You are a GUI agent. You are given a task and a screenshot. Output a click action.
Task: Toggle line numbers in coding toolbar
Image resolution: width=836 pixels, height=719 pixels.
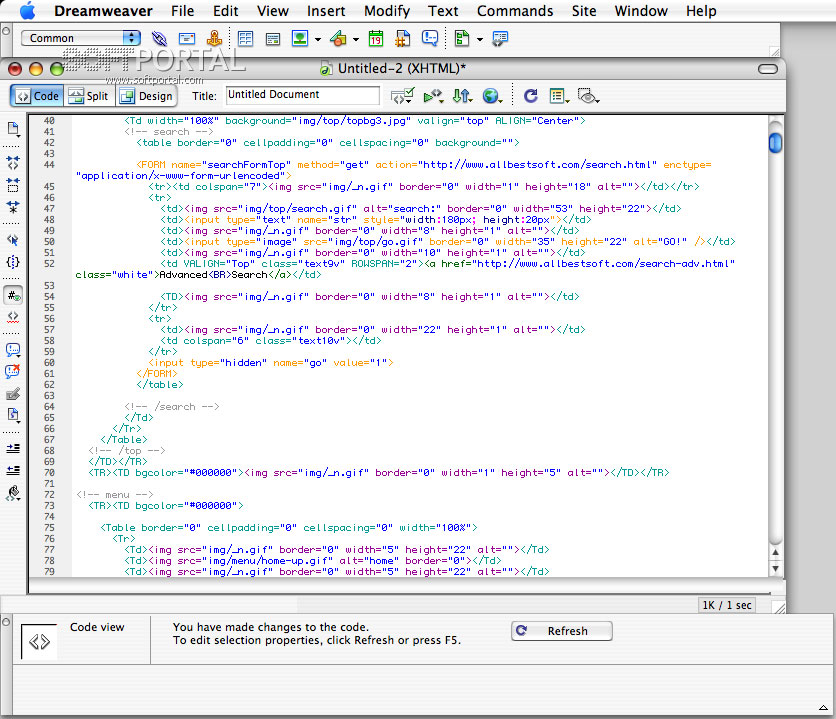(x=13, y=295)
